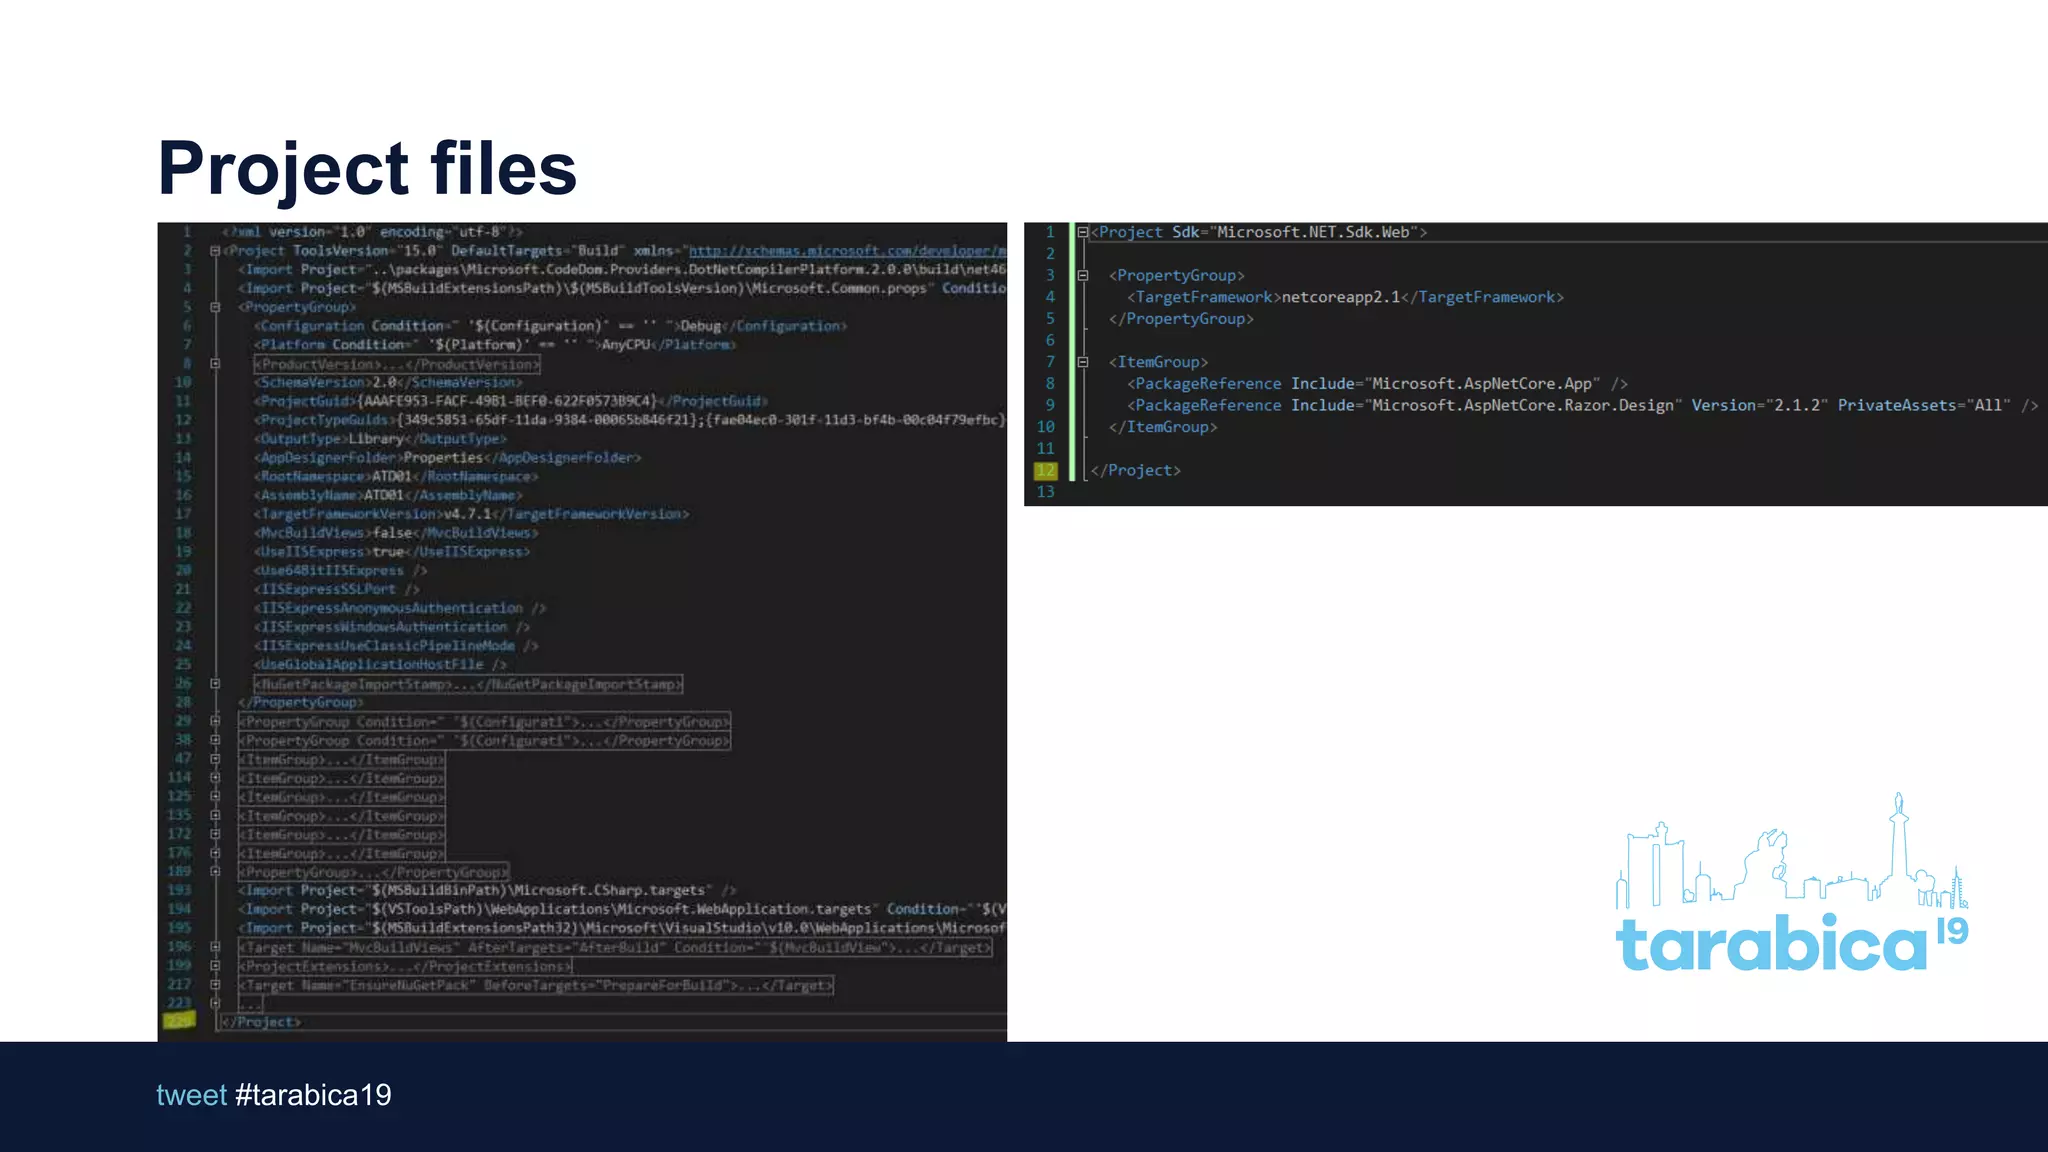Screen dimensions: 2048x1152
Task: Click the closing </ItemGroup> tag on line 10
Action: point(1163,427)
